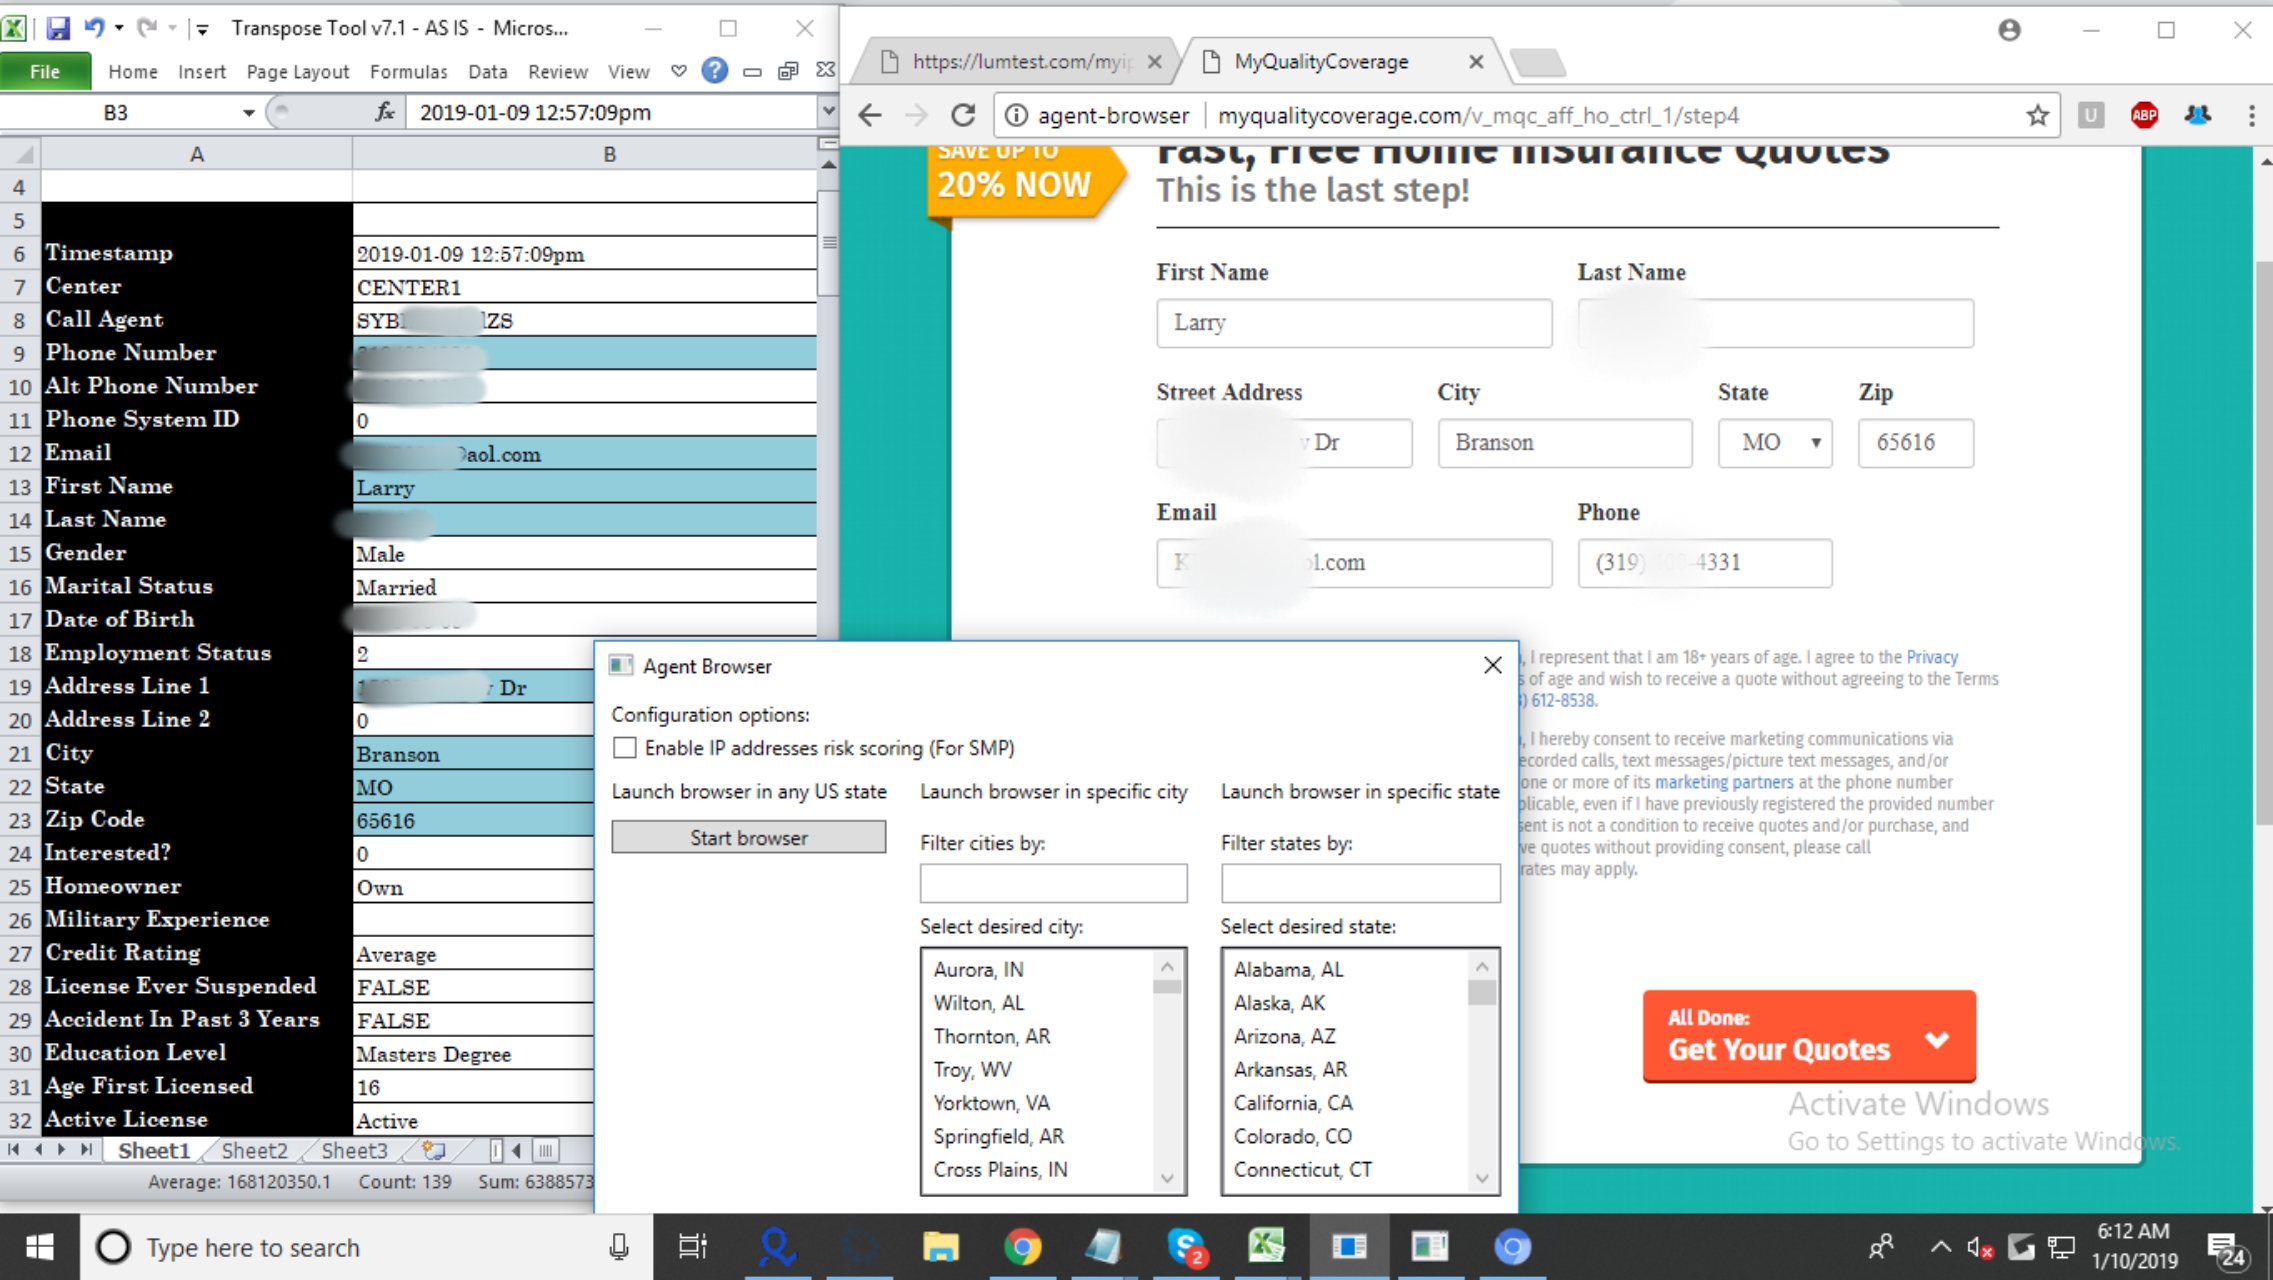Click the Insert Function fx icon
The height and width of the screenshot is (1280, 2273).
click(385, 112)
